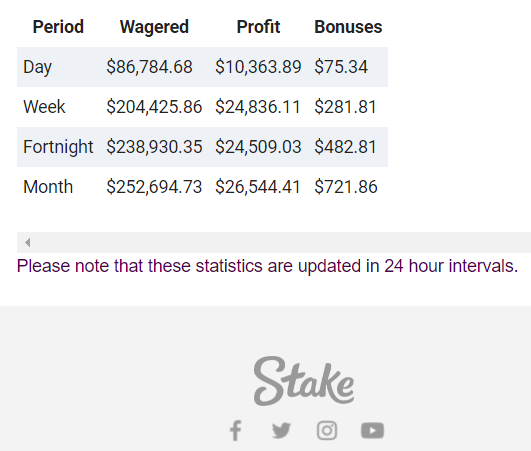The image size is (531, 451).
Task: Click the Stake logo
Action: pyautogui.click(x=304, y=381)
